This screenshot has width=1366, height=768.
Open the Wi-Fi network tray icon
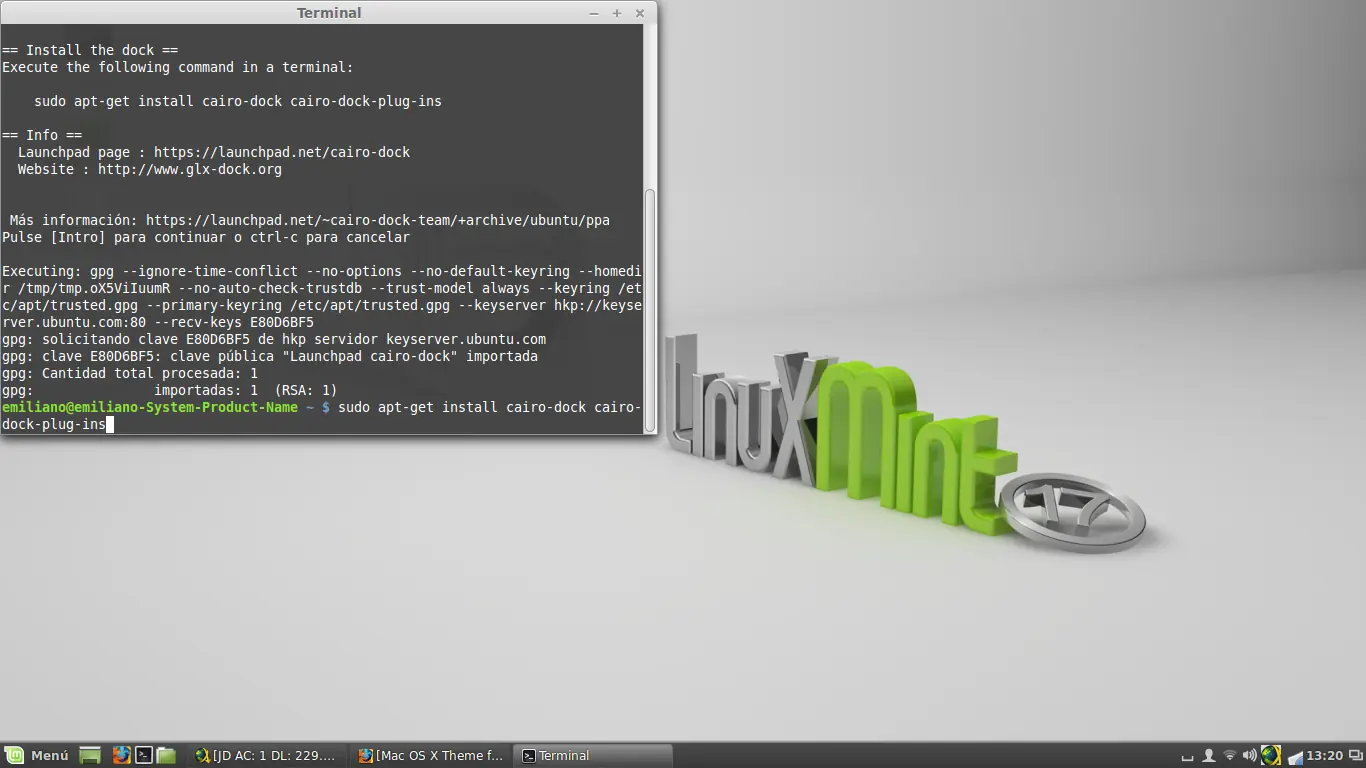point(1230,755)
